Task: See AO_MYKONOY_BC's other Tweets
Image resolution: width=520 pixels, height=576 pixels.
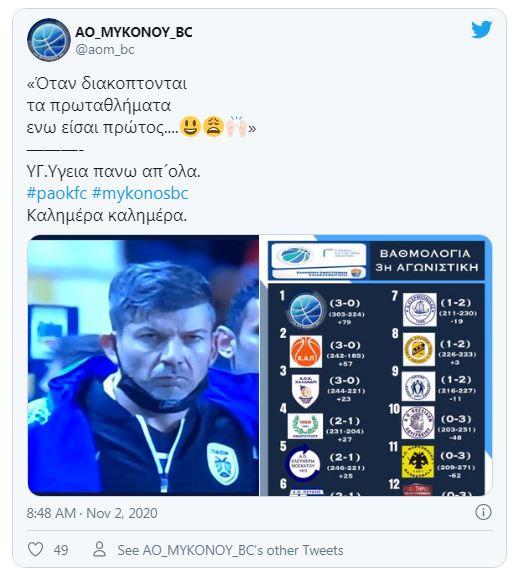Action: click(x=230, y=550)
